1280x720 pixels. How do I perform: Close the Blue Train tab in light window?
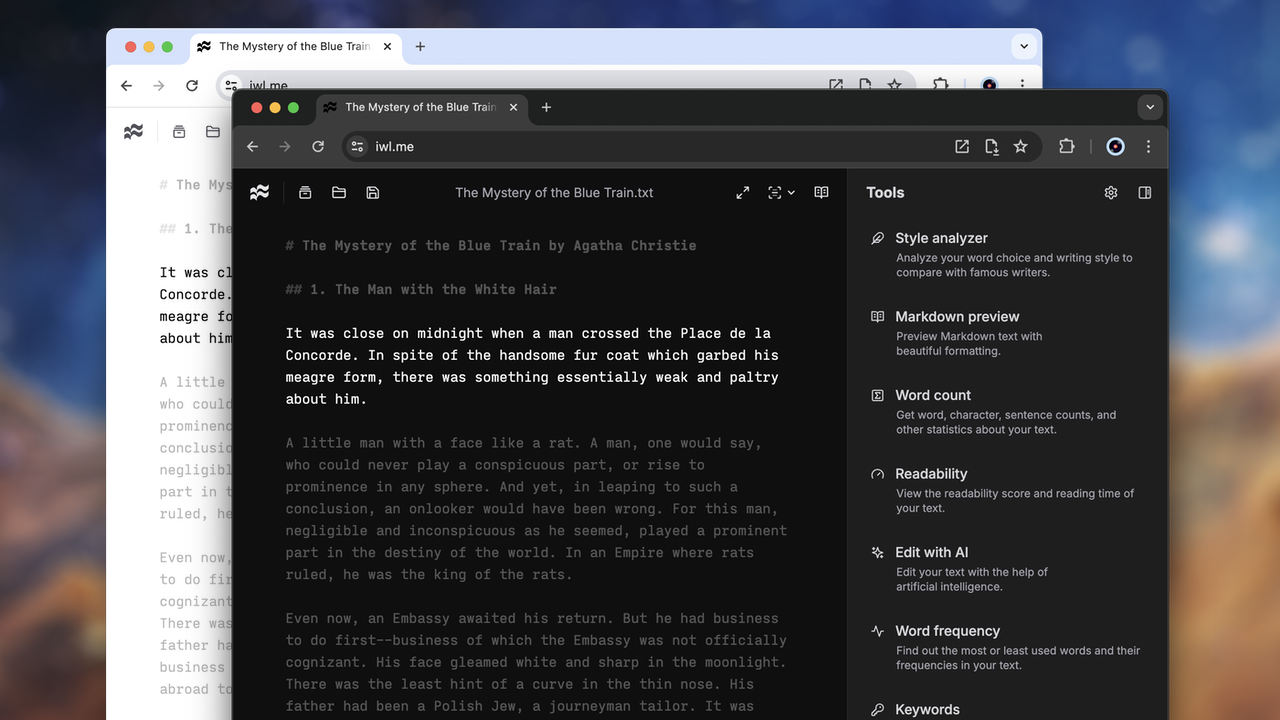[388, 46]
